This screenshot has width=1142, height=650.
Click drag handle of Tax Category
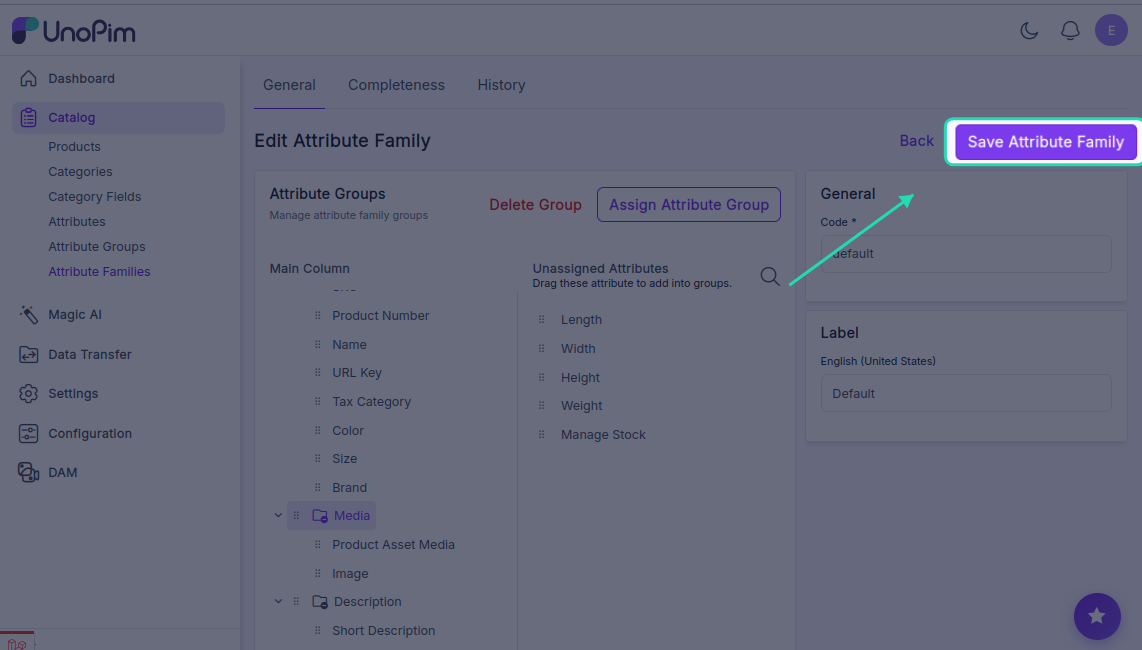318,402
